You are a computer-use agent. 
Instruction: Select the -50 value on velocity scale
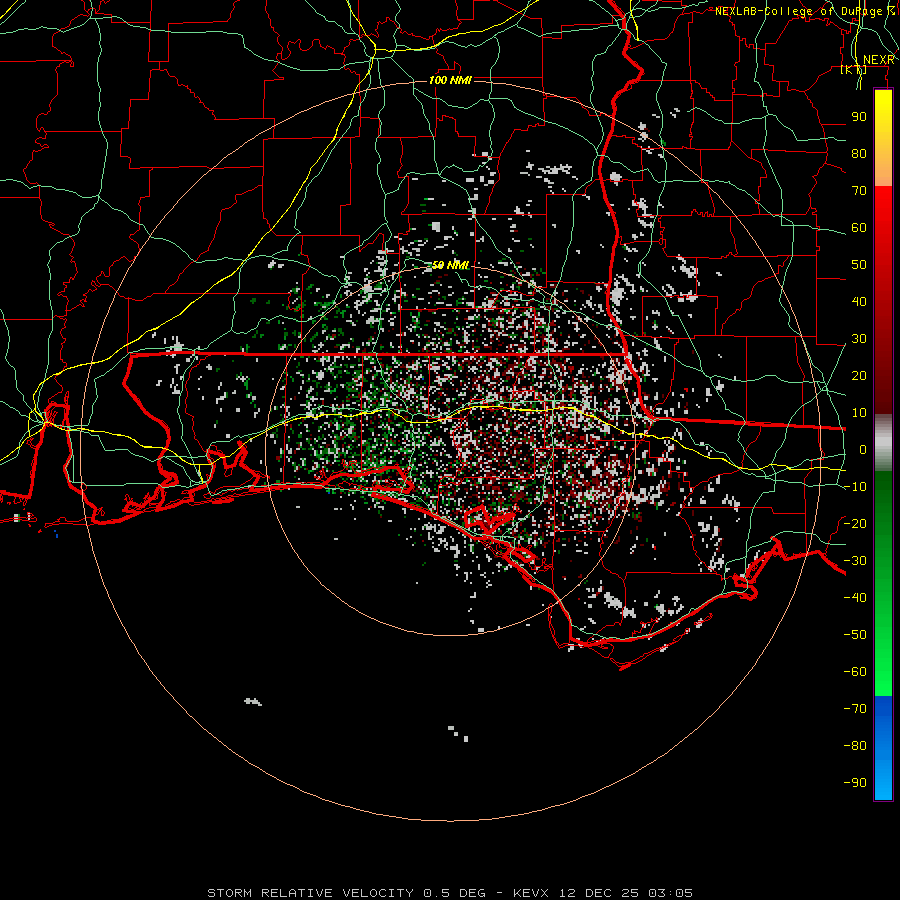click(855, 635)
